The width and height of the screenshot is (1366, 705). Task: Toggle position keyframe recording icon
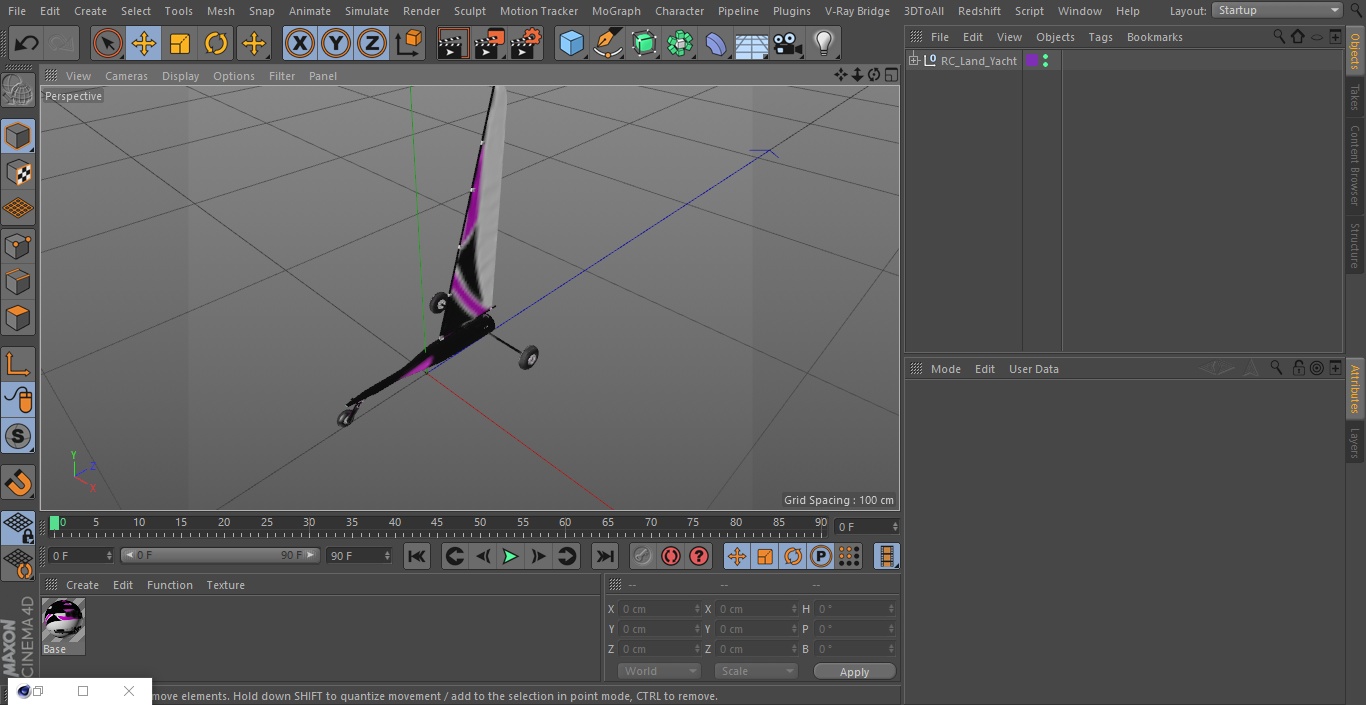(x=737, y=556)
